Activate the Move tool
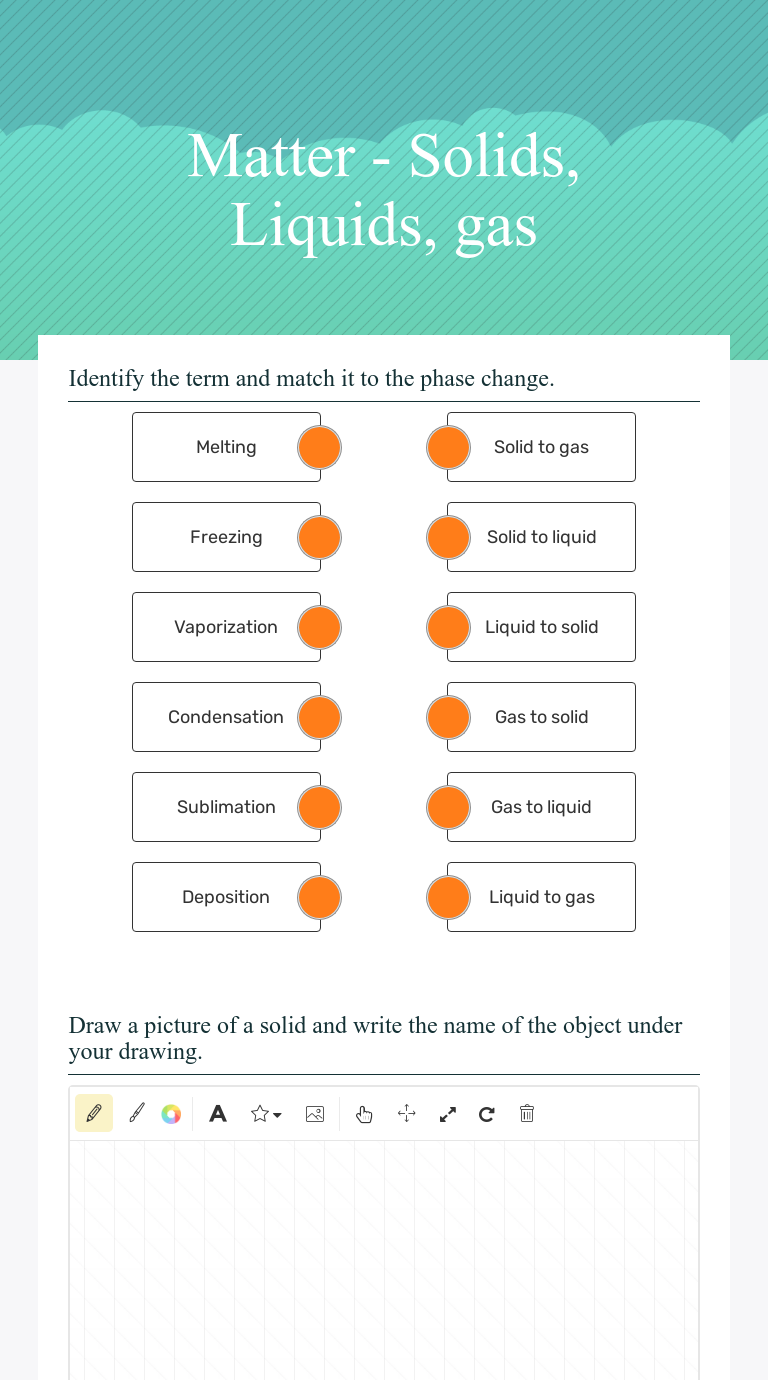Image resolution: width=768 pixels, height=1380 pixels. coord(406,1113)
